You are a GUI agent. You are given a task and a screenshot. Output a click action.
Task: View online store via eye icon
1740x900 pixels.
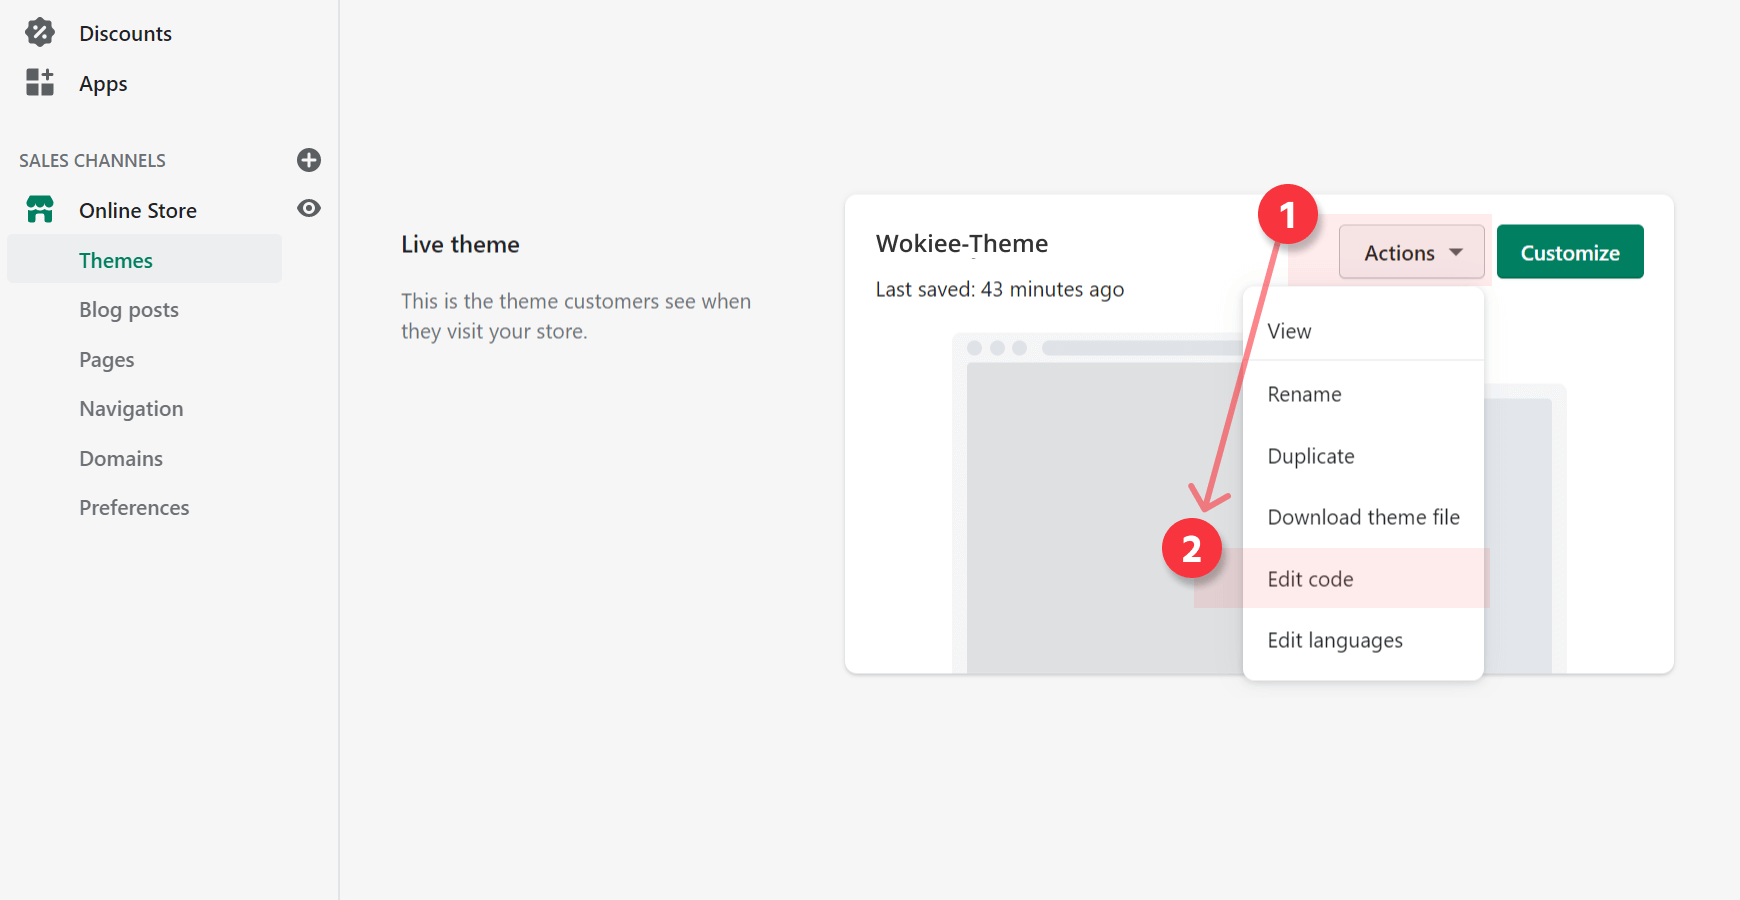(309, 208)
